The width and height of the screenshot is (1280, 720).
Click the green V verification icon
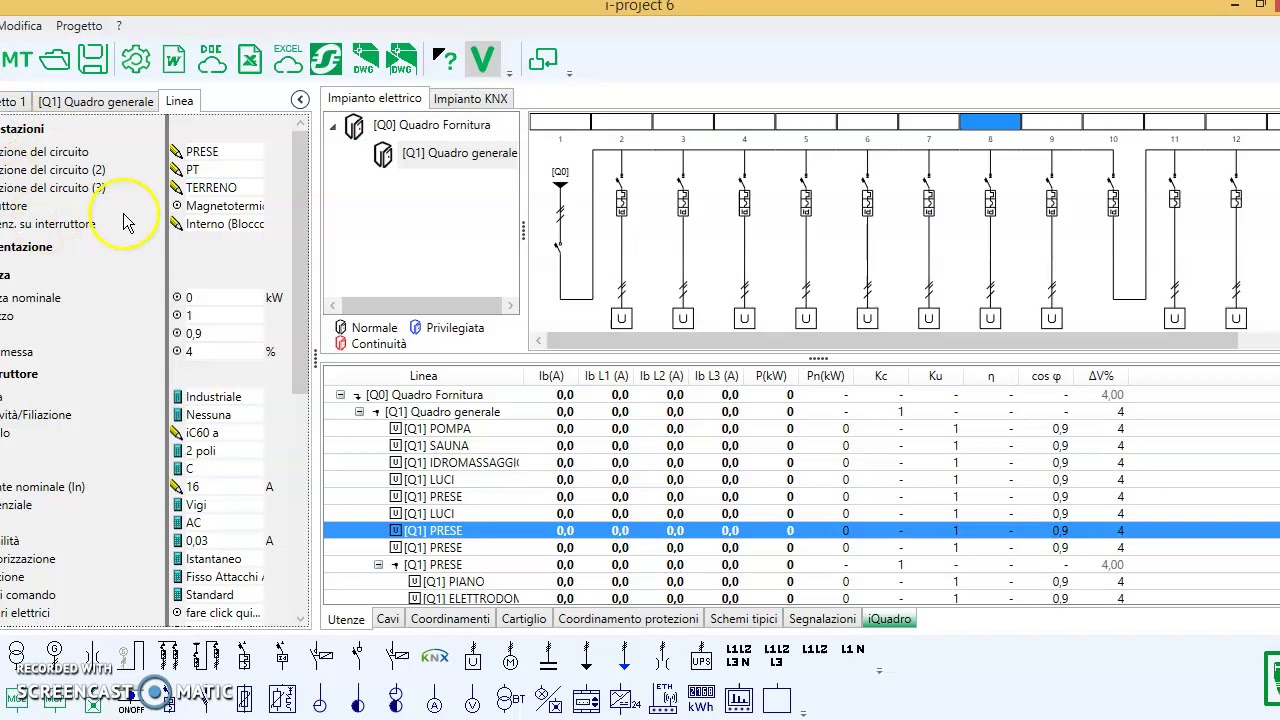pos(482,60)
